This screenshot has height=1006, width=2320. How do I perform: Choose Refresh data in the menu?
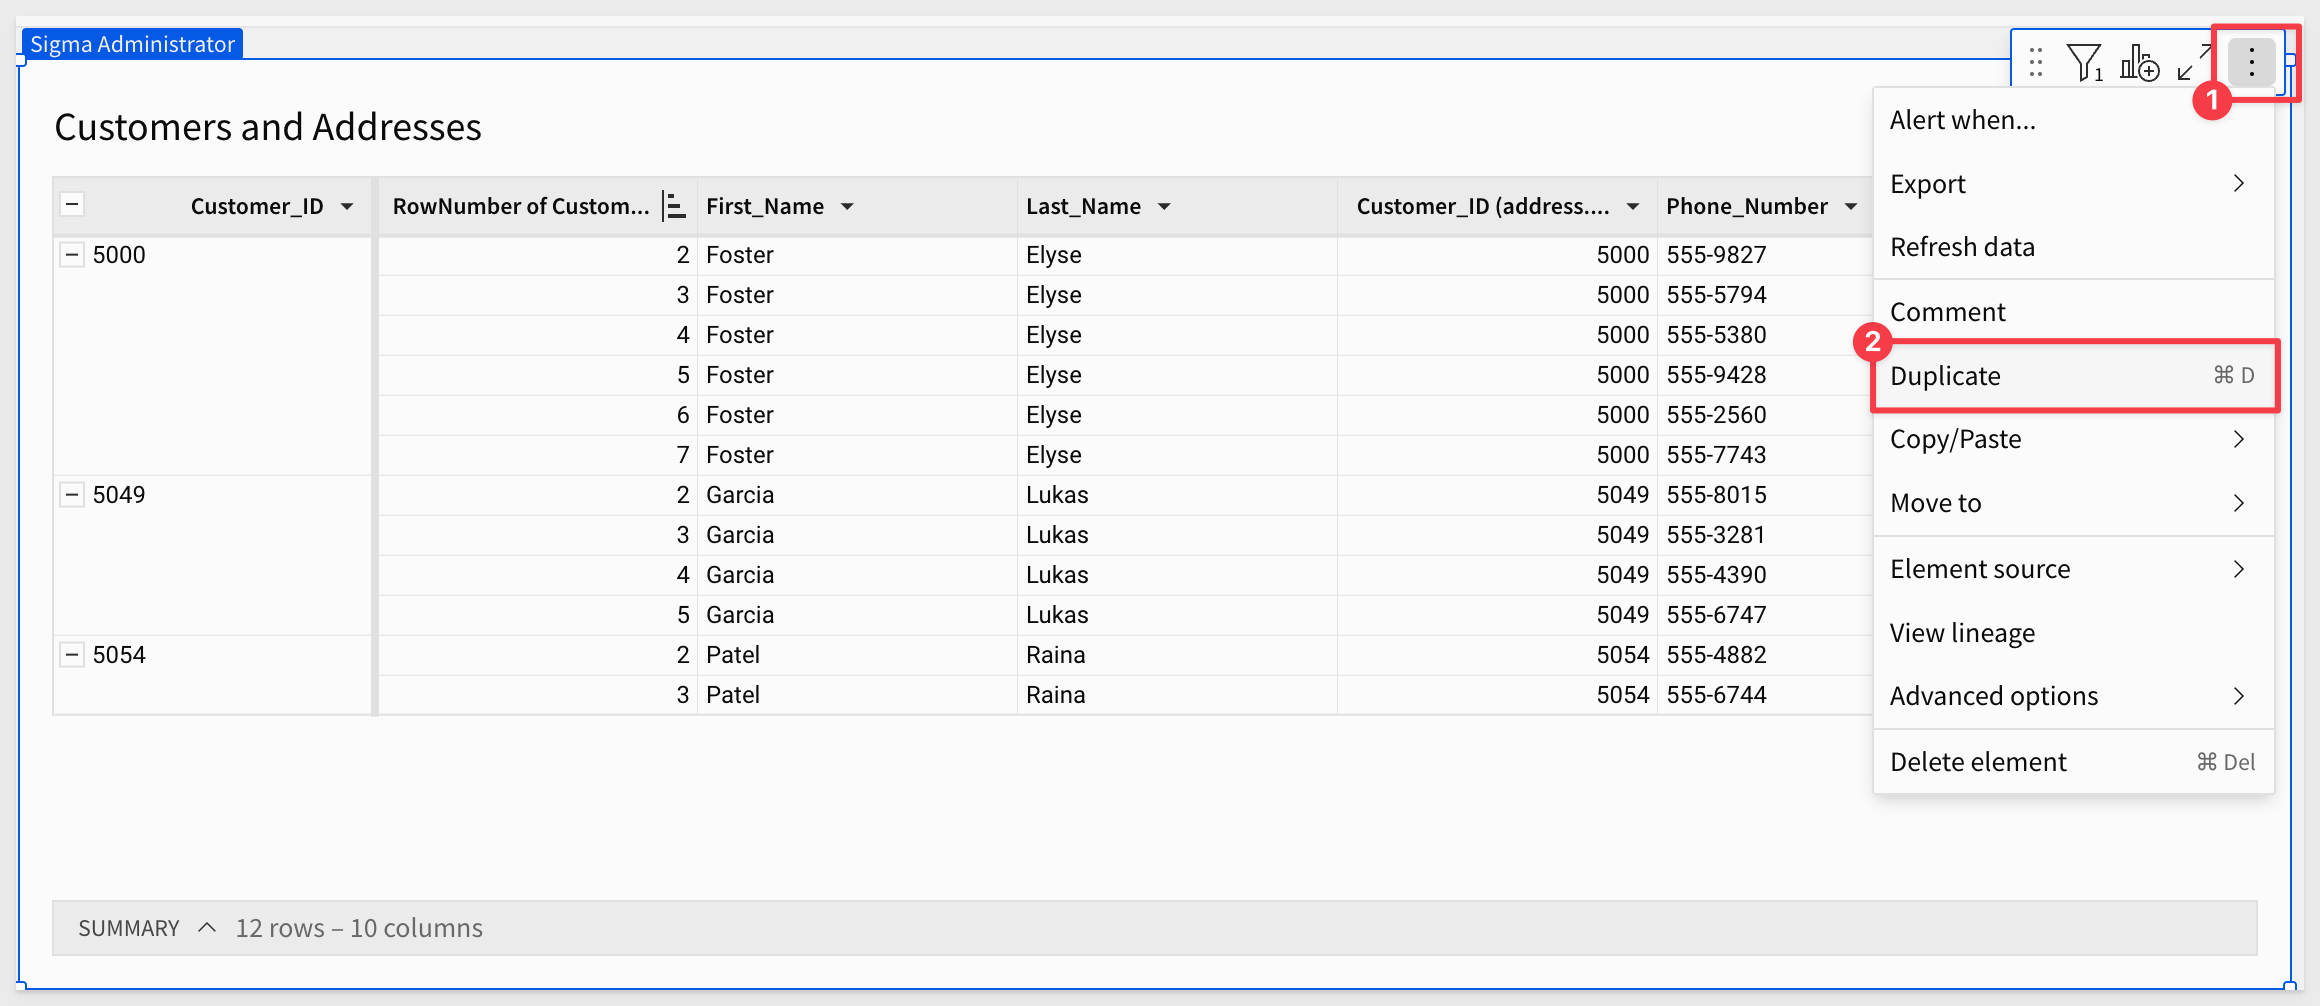point(2074,247)
